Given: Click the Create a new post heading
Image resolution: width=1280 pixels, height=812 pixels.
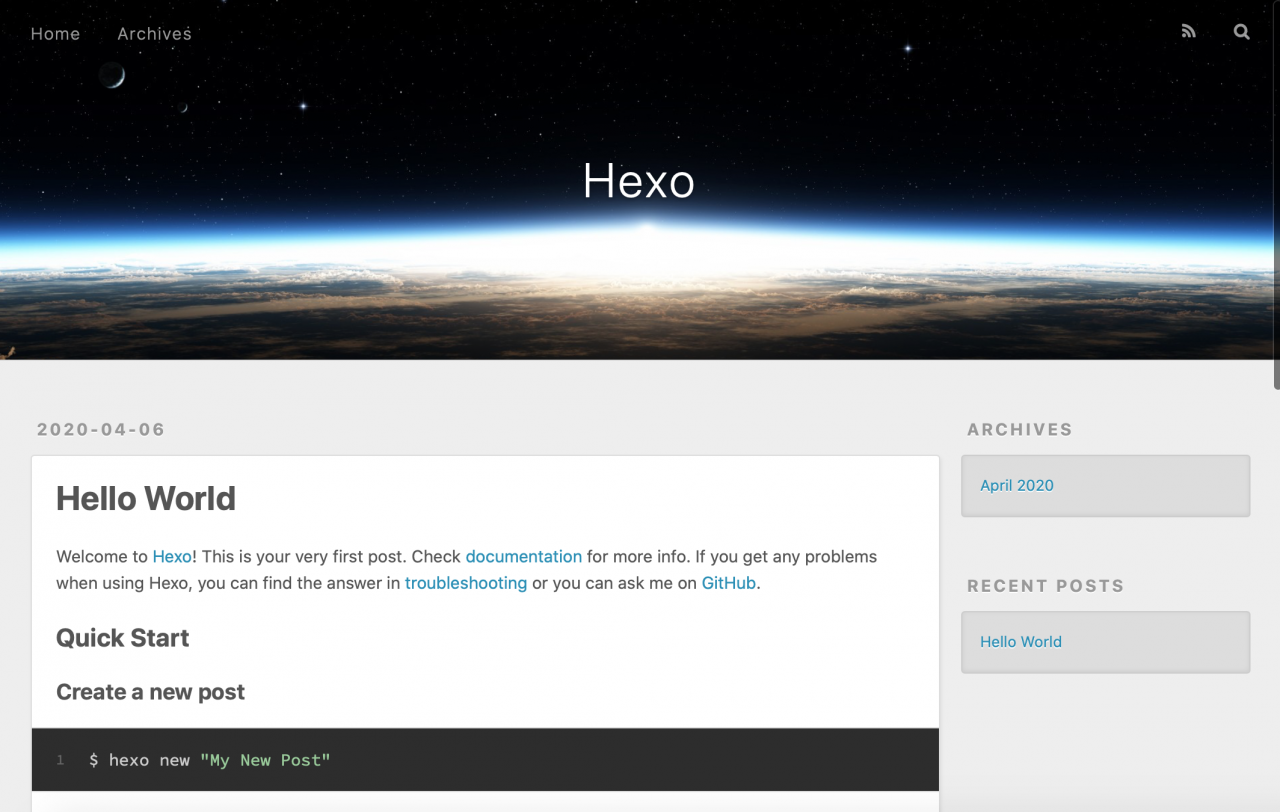Looking at the screenshot, I should (150, 692).
